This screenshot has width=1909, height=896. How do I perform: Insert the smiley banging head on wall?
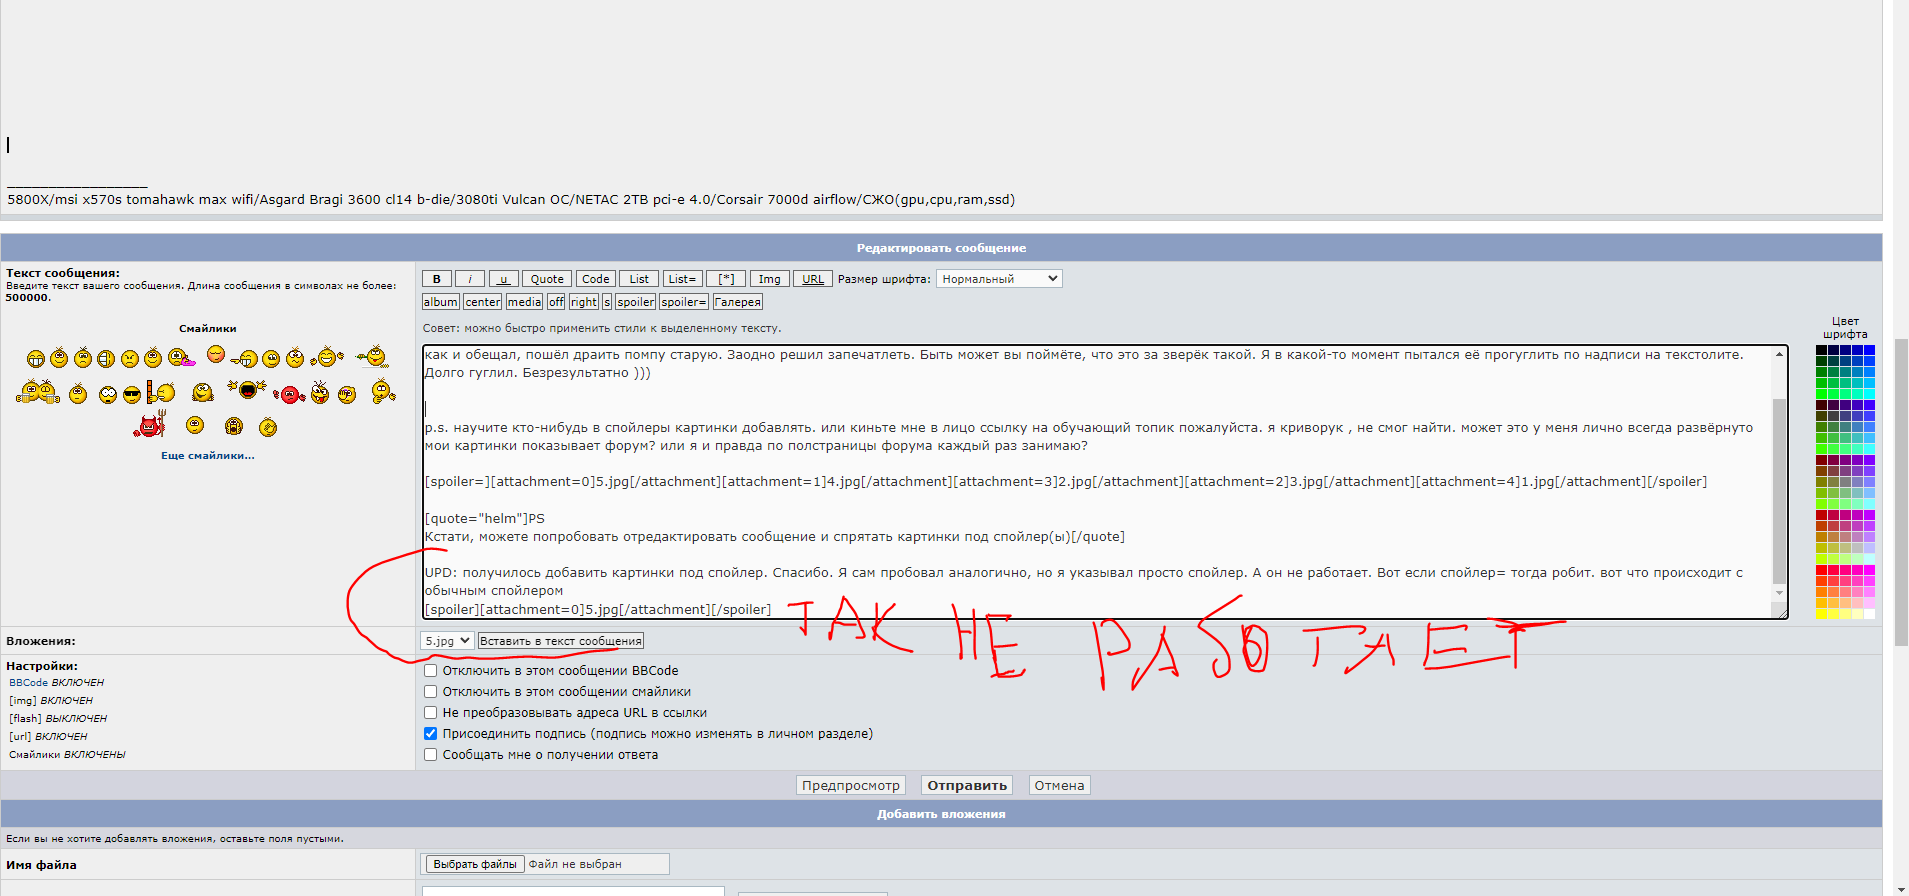click(x=161, y=392)
